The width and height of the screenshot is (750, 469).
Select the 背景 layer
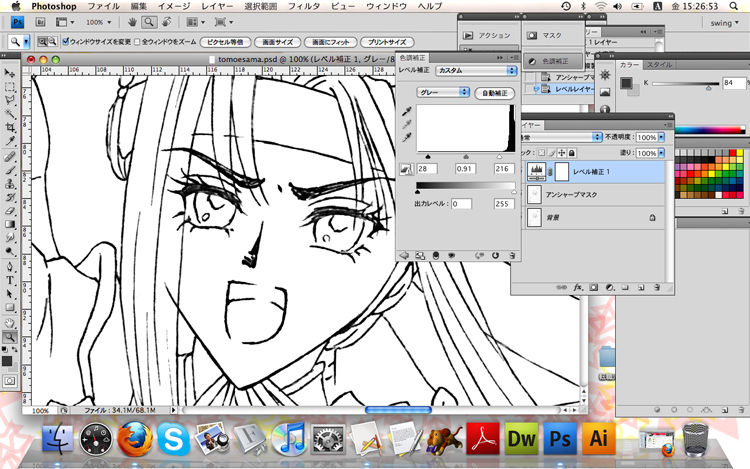point(593,218)
